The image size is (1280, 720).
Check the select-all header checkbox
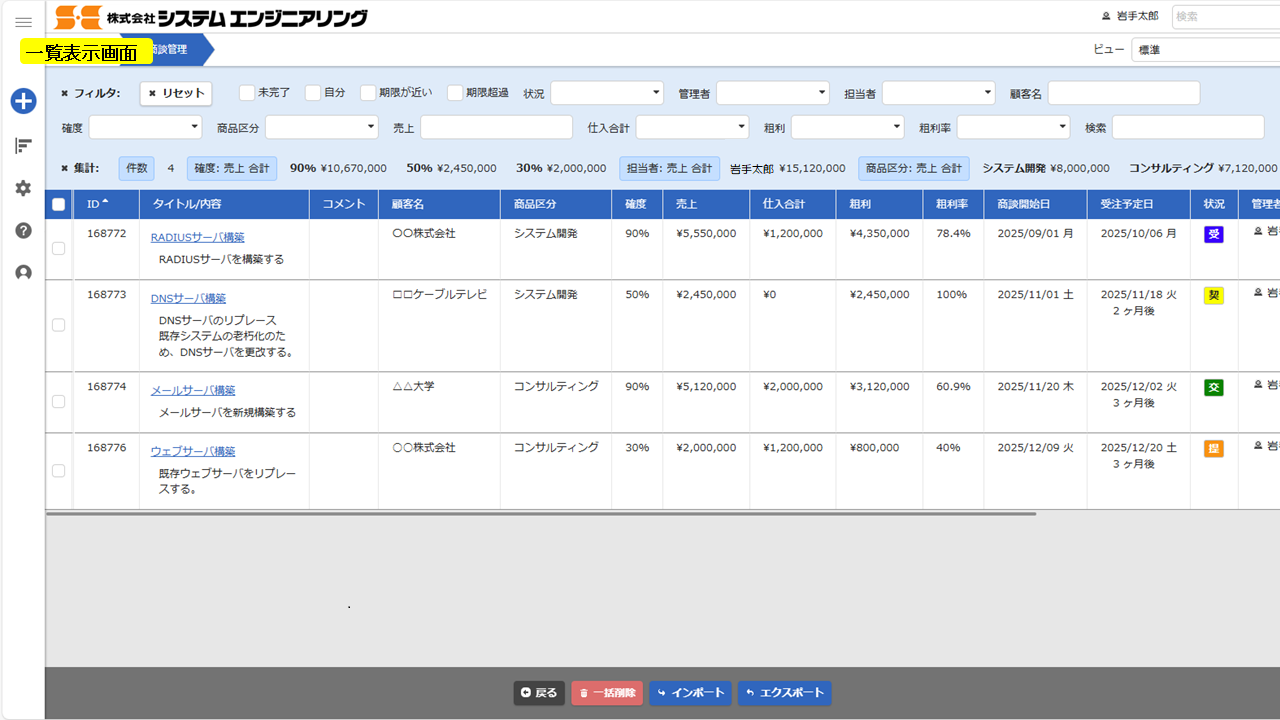tap(58, 204)
